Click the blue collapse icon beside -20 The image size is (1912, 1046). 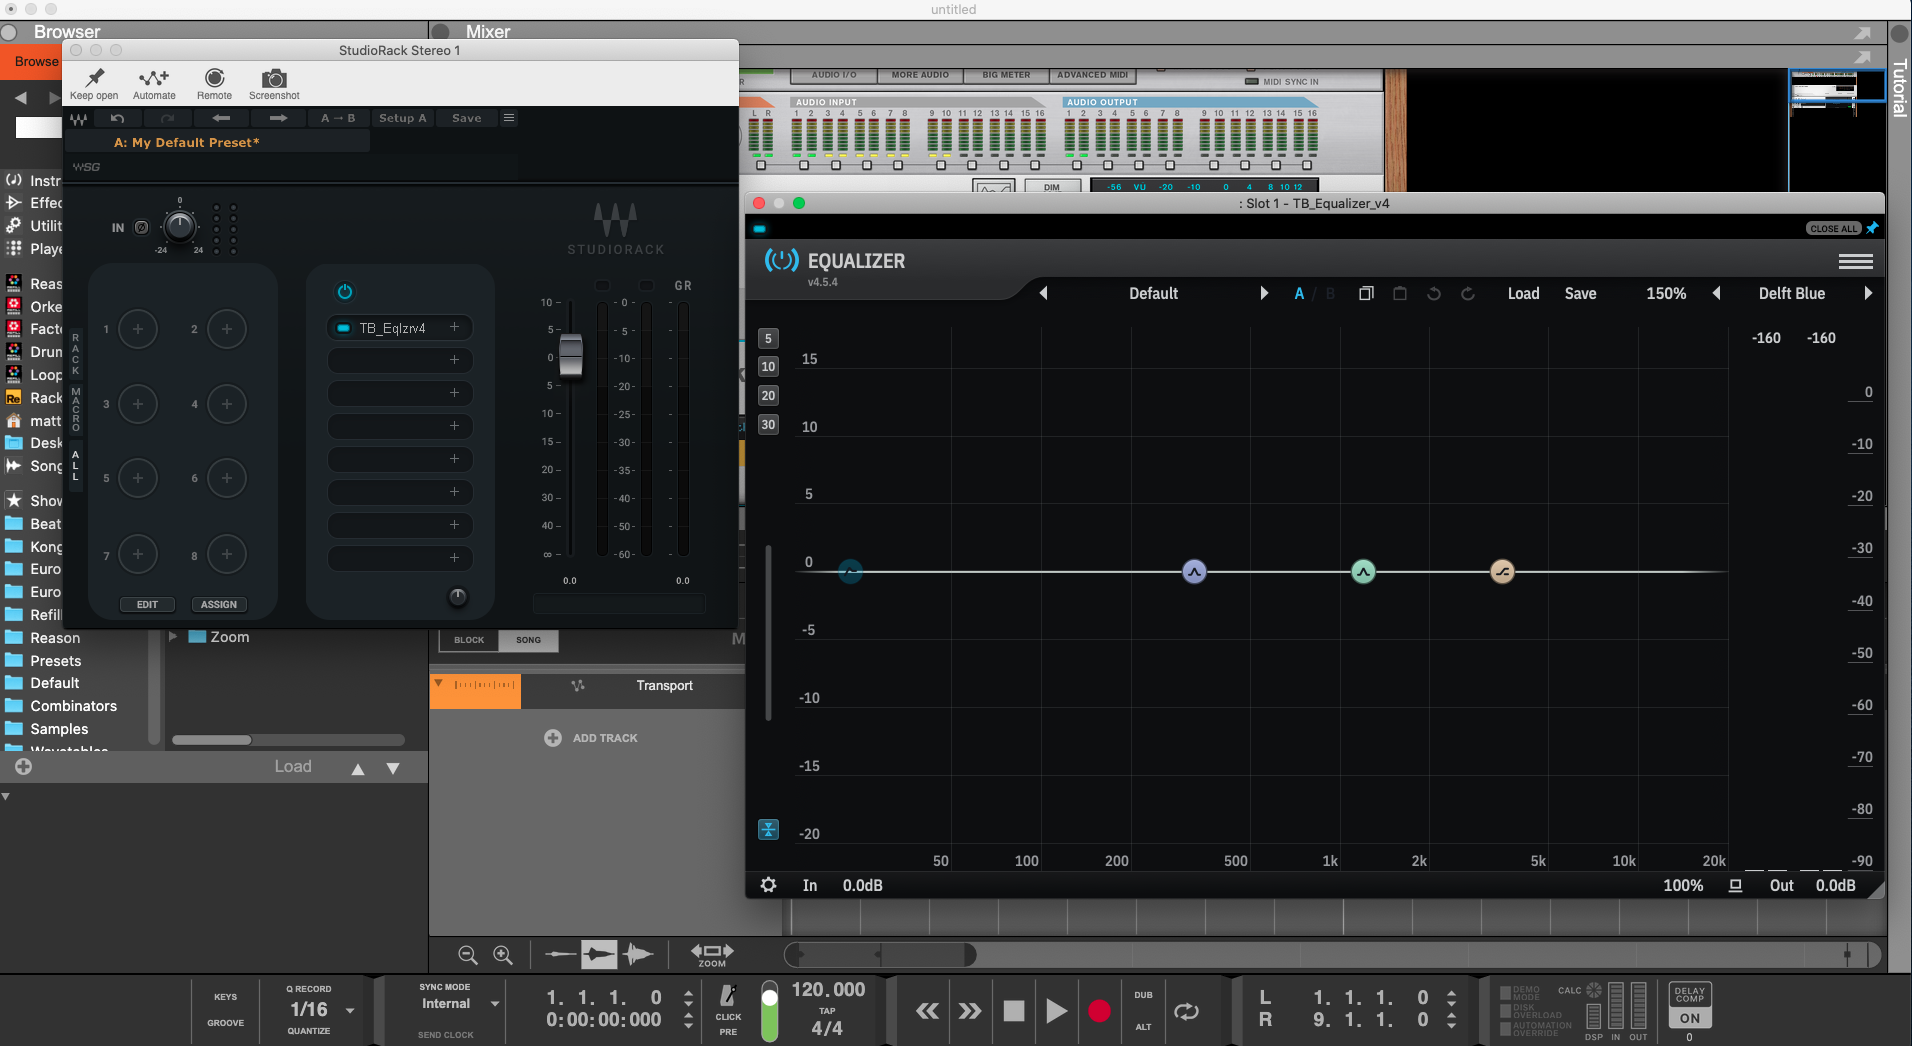(x=768, y=829)
